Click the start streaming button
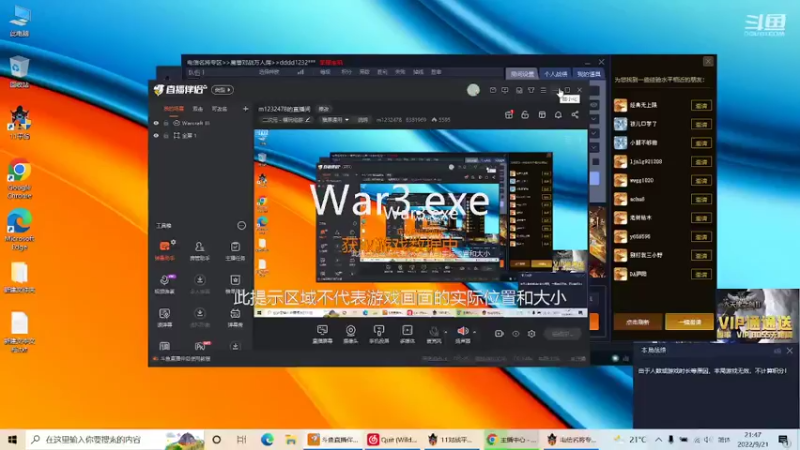The image size is (800, 450). click(562, 334)
